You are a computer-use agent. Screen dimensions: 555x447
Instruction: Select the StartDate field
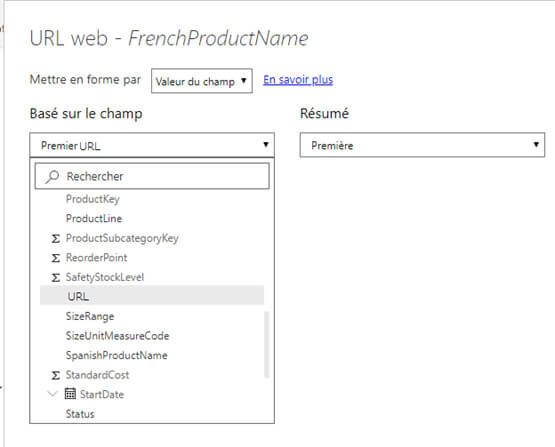(102, 394)
